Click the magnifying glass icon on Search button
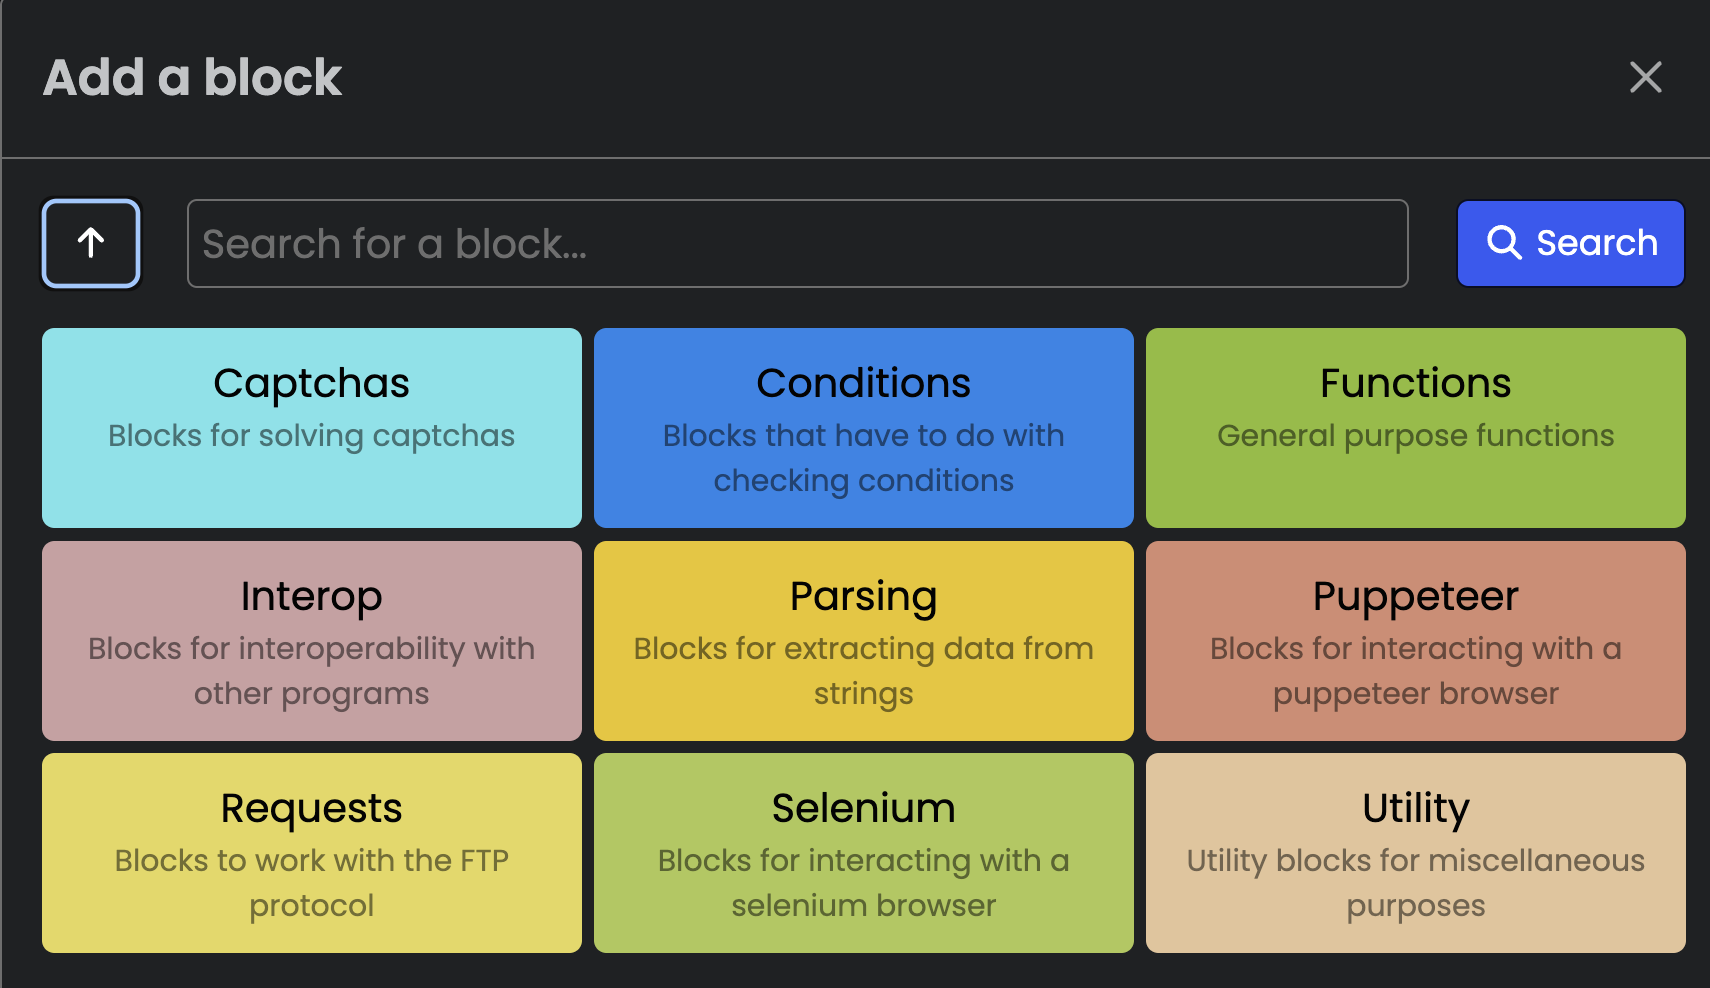Screen dimensions: 1710x988 point(1504,243)
